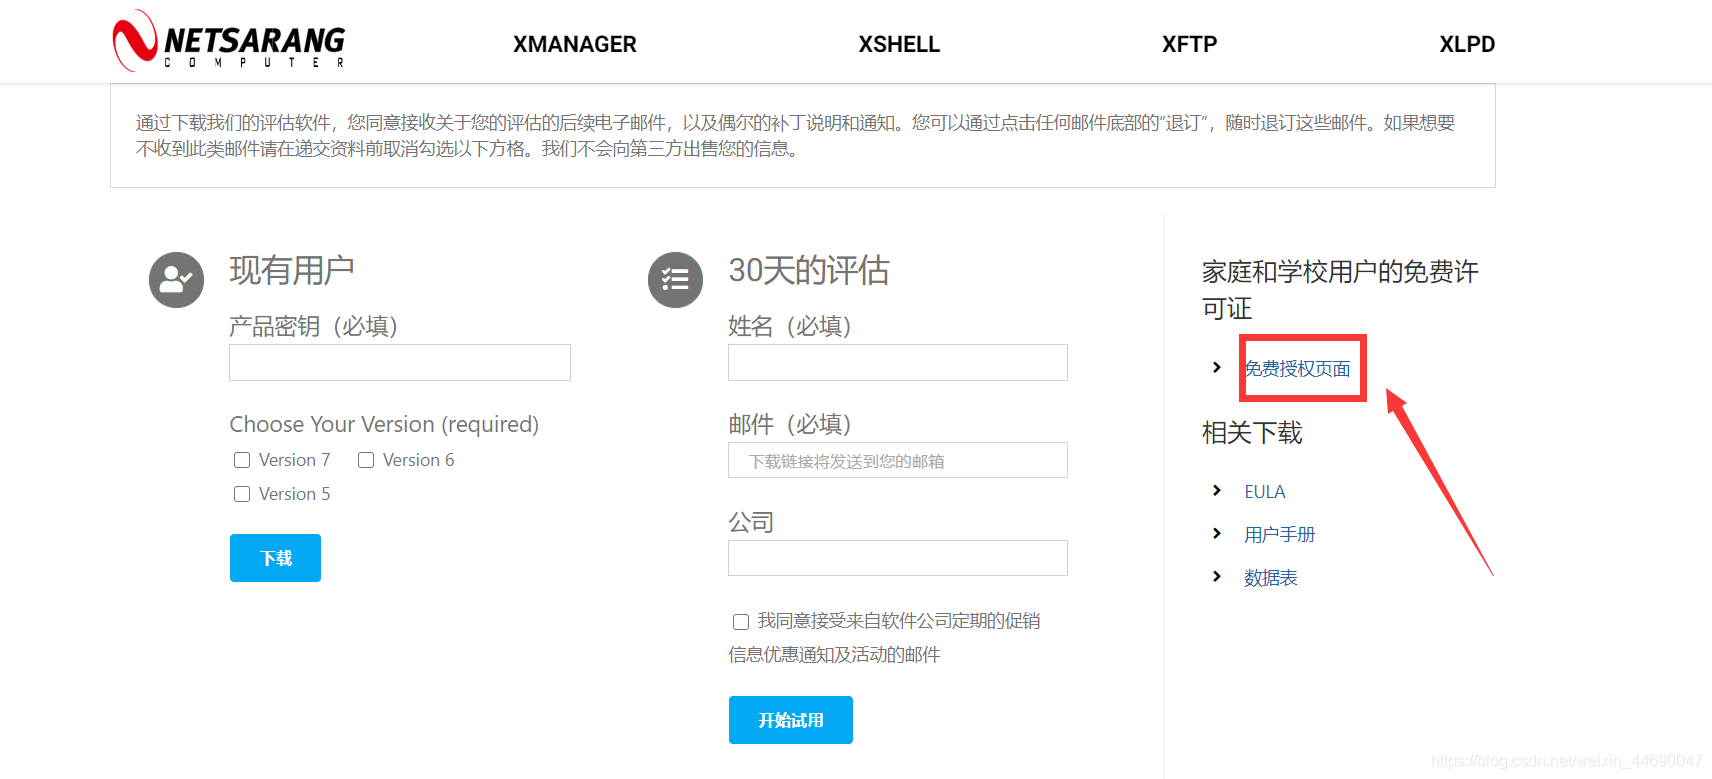The image size is (1712, 779).
Task: Open the XMANAGER menu
Action: tap(575, 44)
